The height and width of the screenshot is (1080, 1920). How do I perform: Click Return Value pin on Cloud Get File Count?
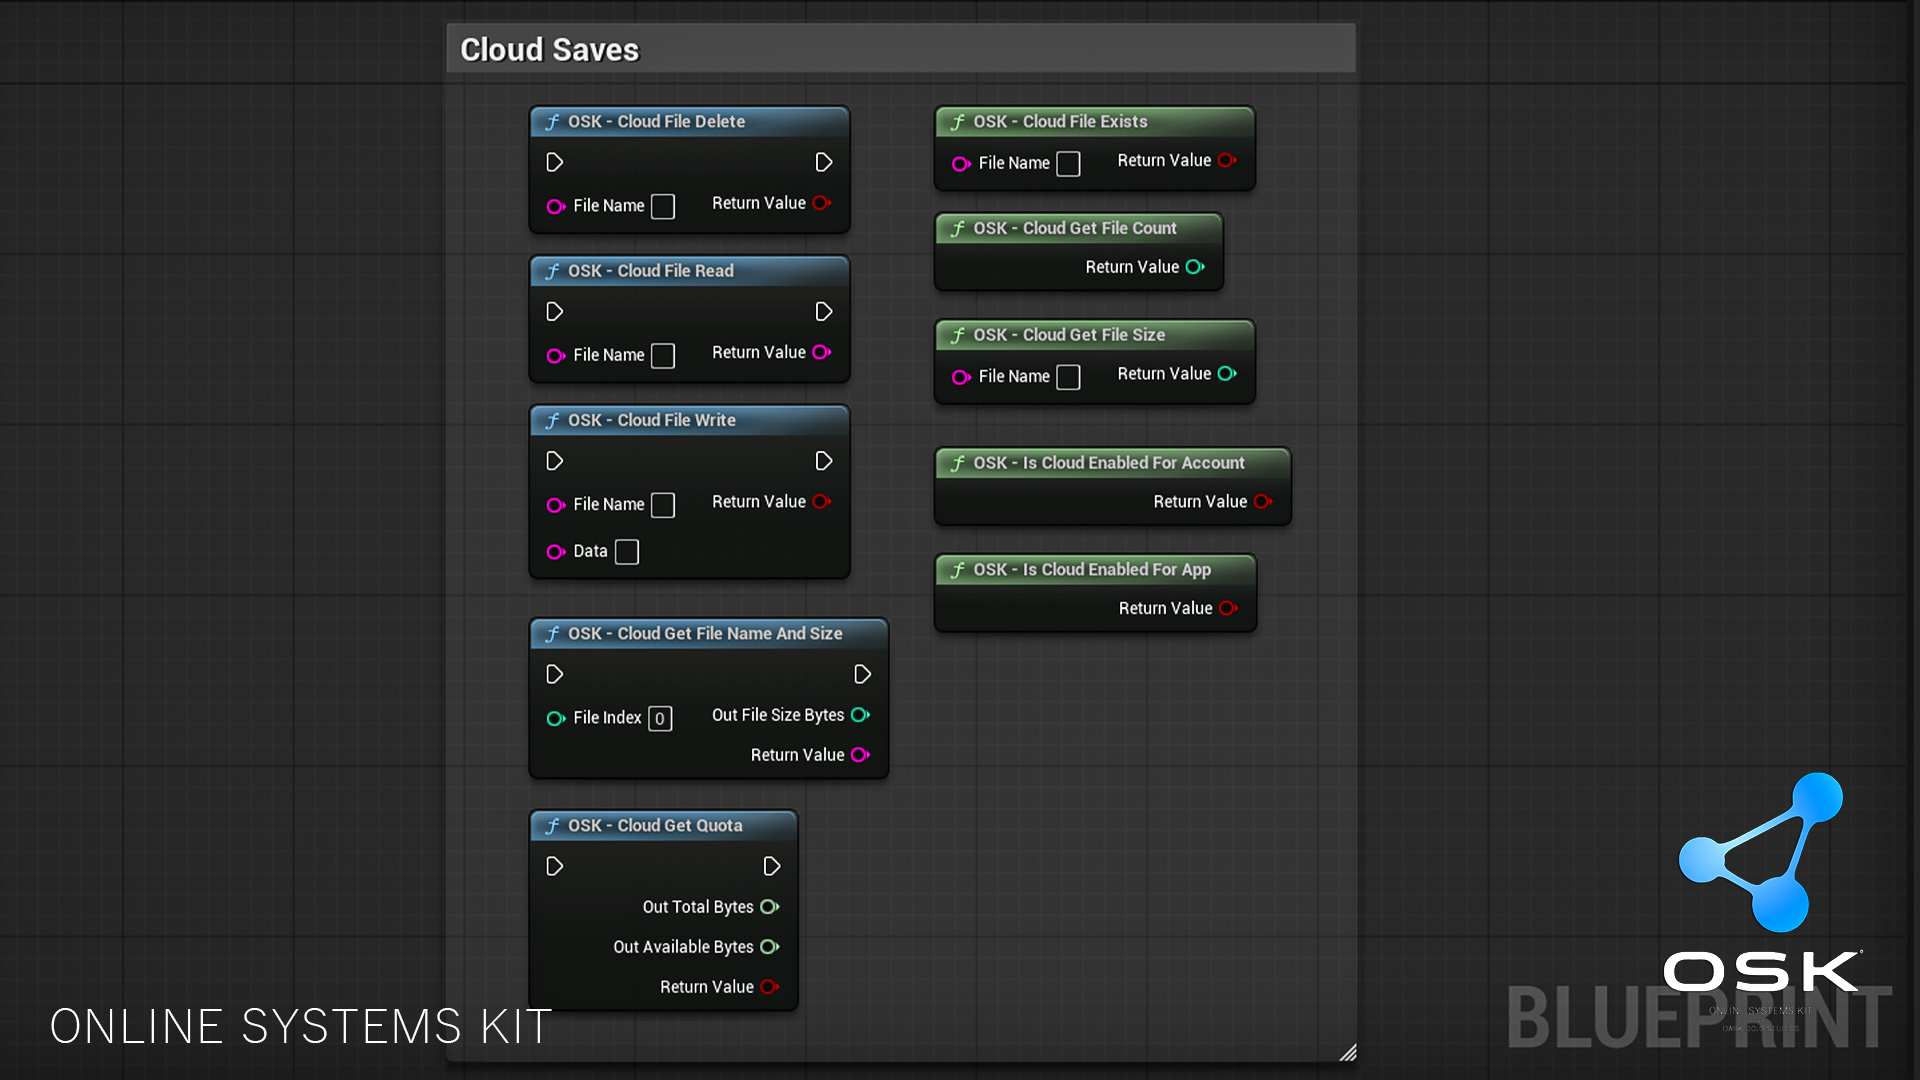pyautogui.click(x=1196, y=267)
